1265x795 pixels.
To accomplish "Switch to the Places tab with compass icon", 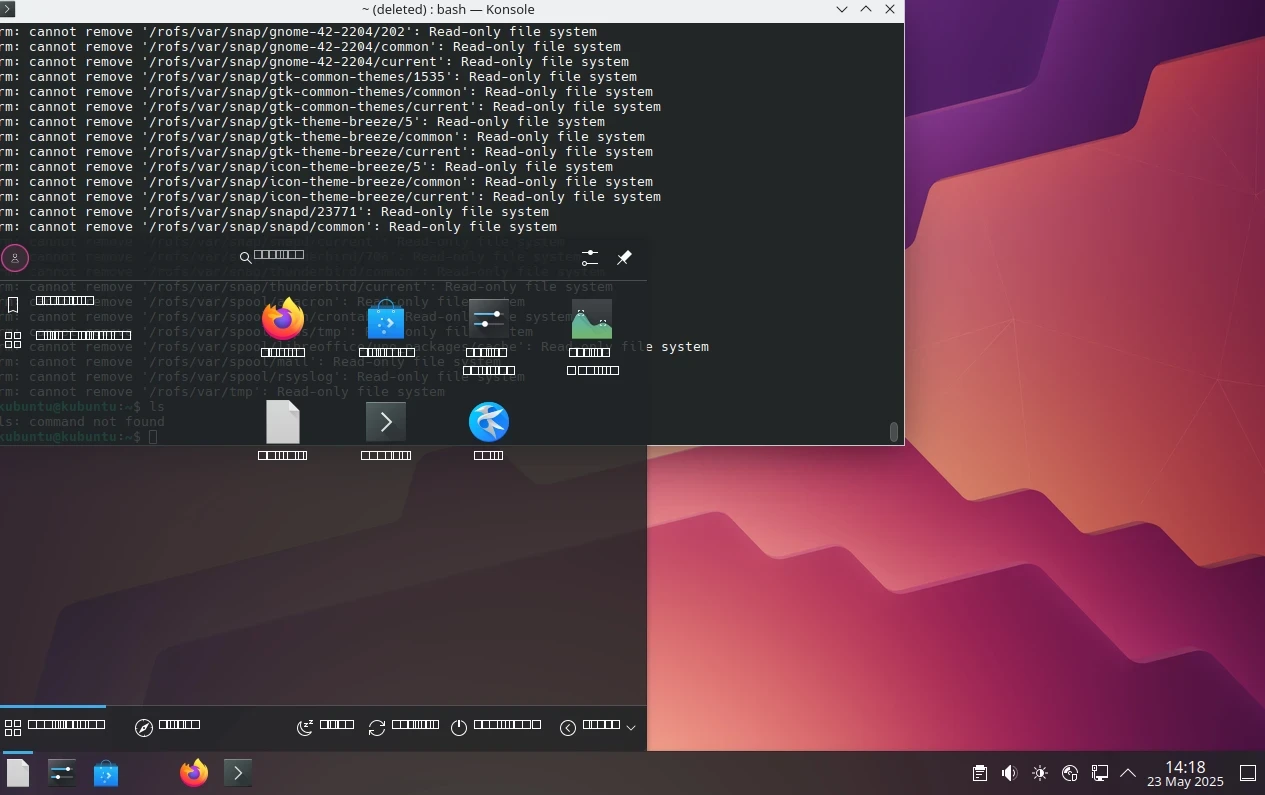I will [167, 727].
